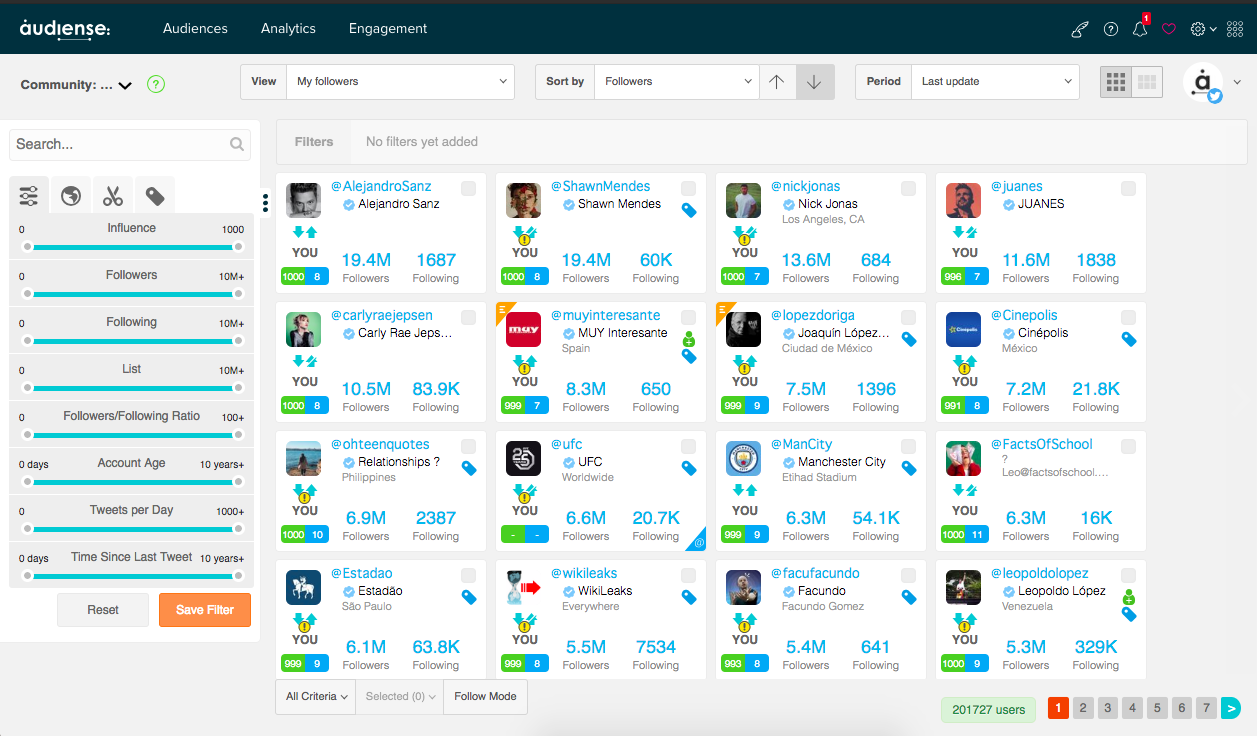1257x736 pixels.
Task: Check the wikileaks card checkbox
Action: click(688, 575)
